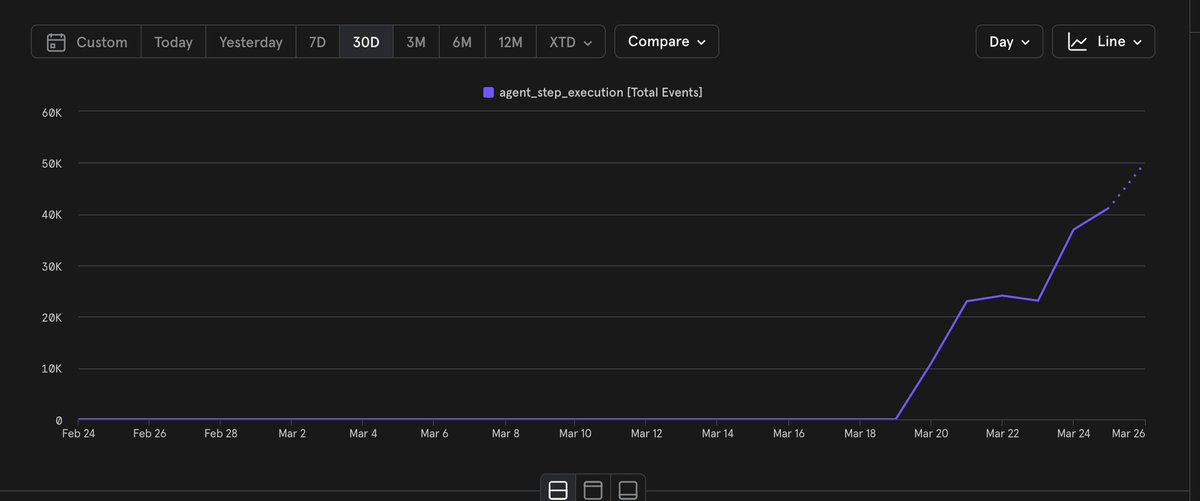
Task: Toggle the agent_step_execution legend series
Action: point(592,92)
